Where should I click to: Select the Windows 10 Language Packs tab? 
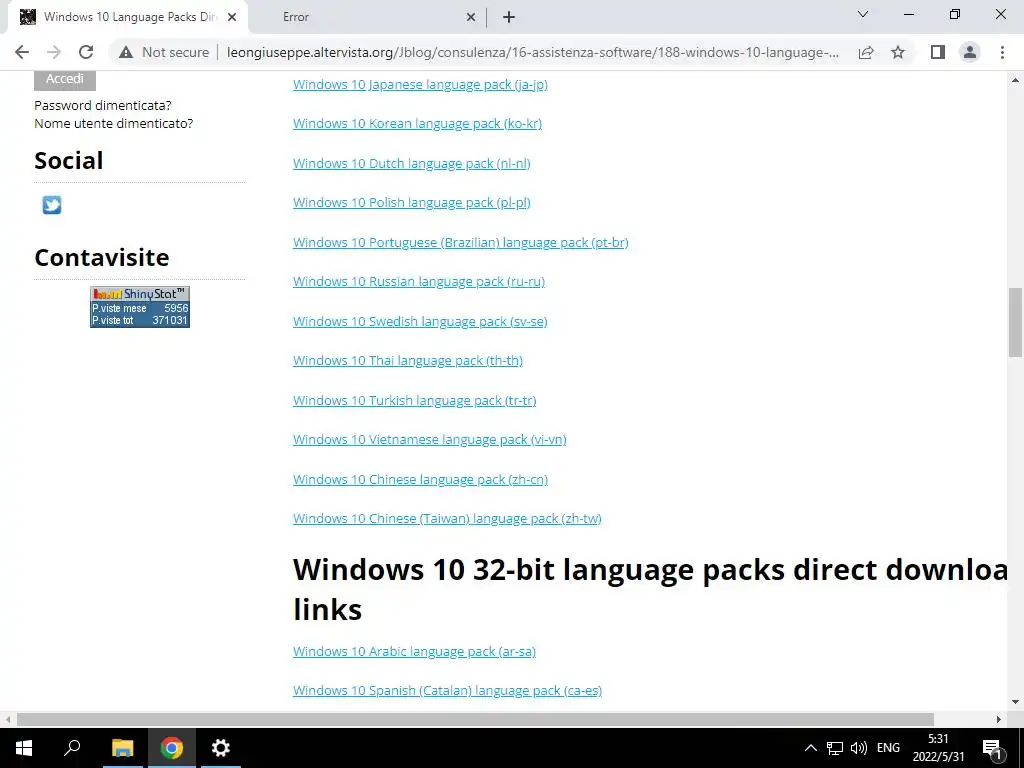point(127,18)
